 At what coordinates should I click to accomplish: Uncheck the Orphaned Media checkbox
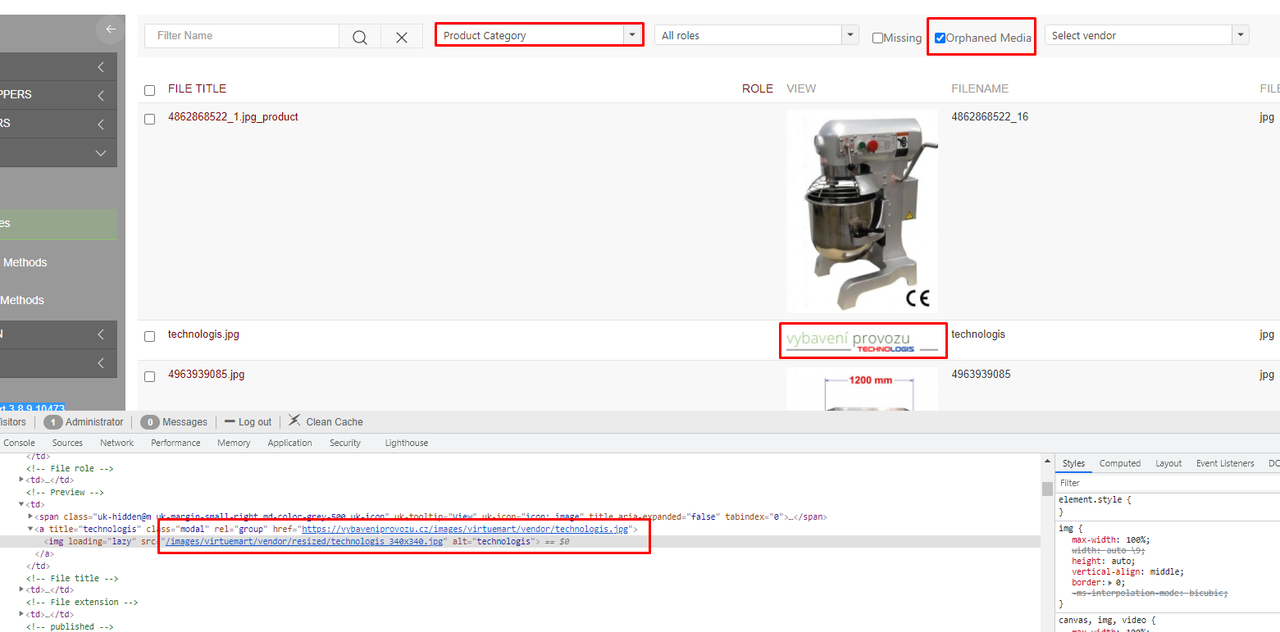[x=940, y=38]
